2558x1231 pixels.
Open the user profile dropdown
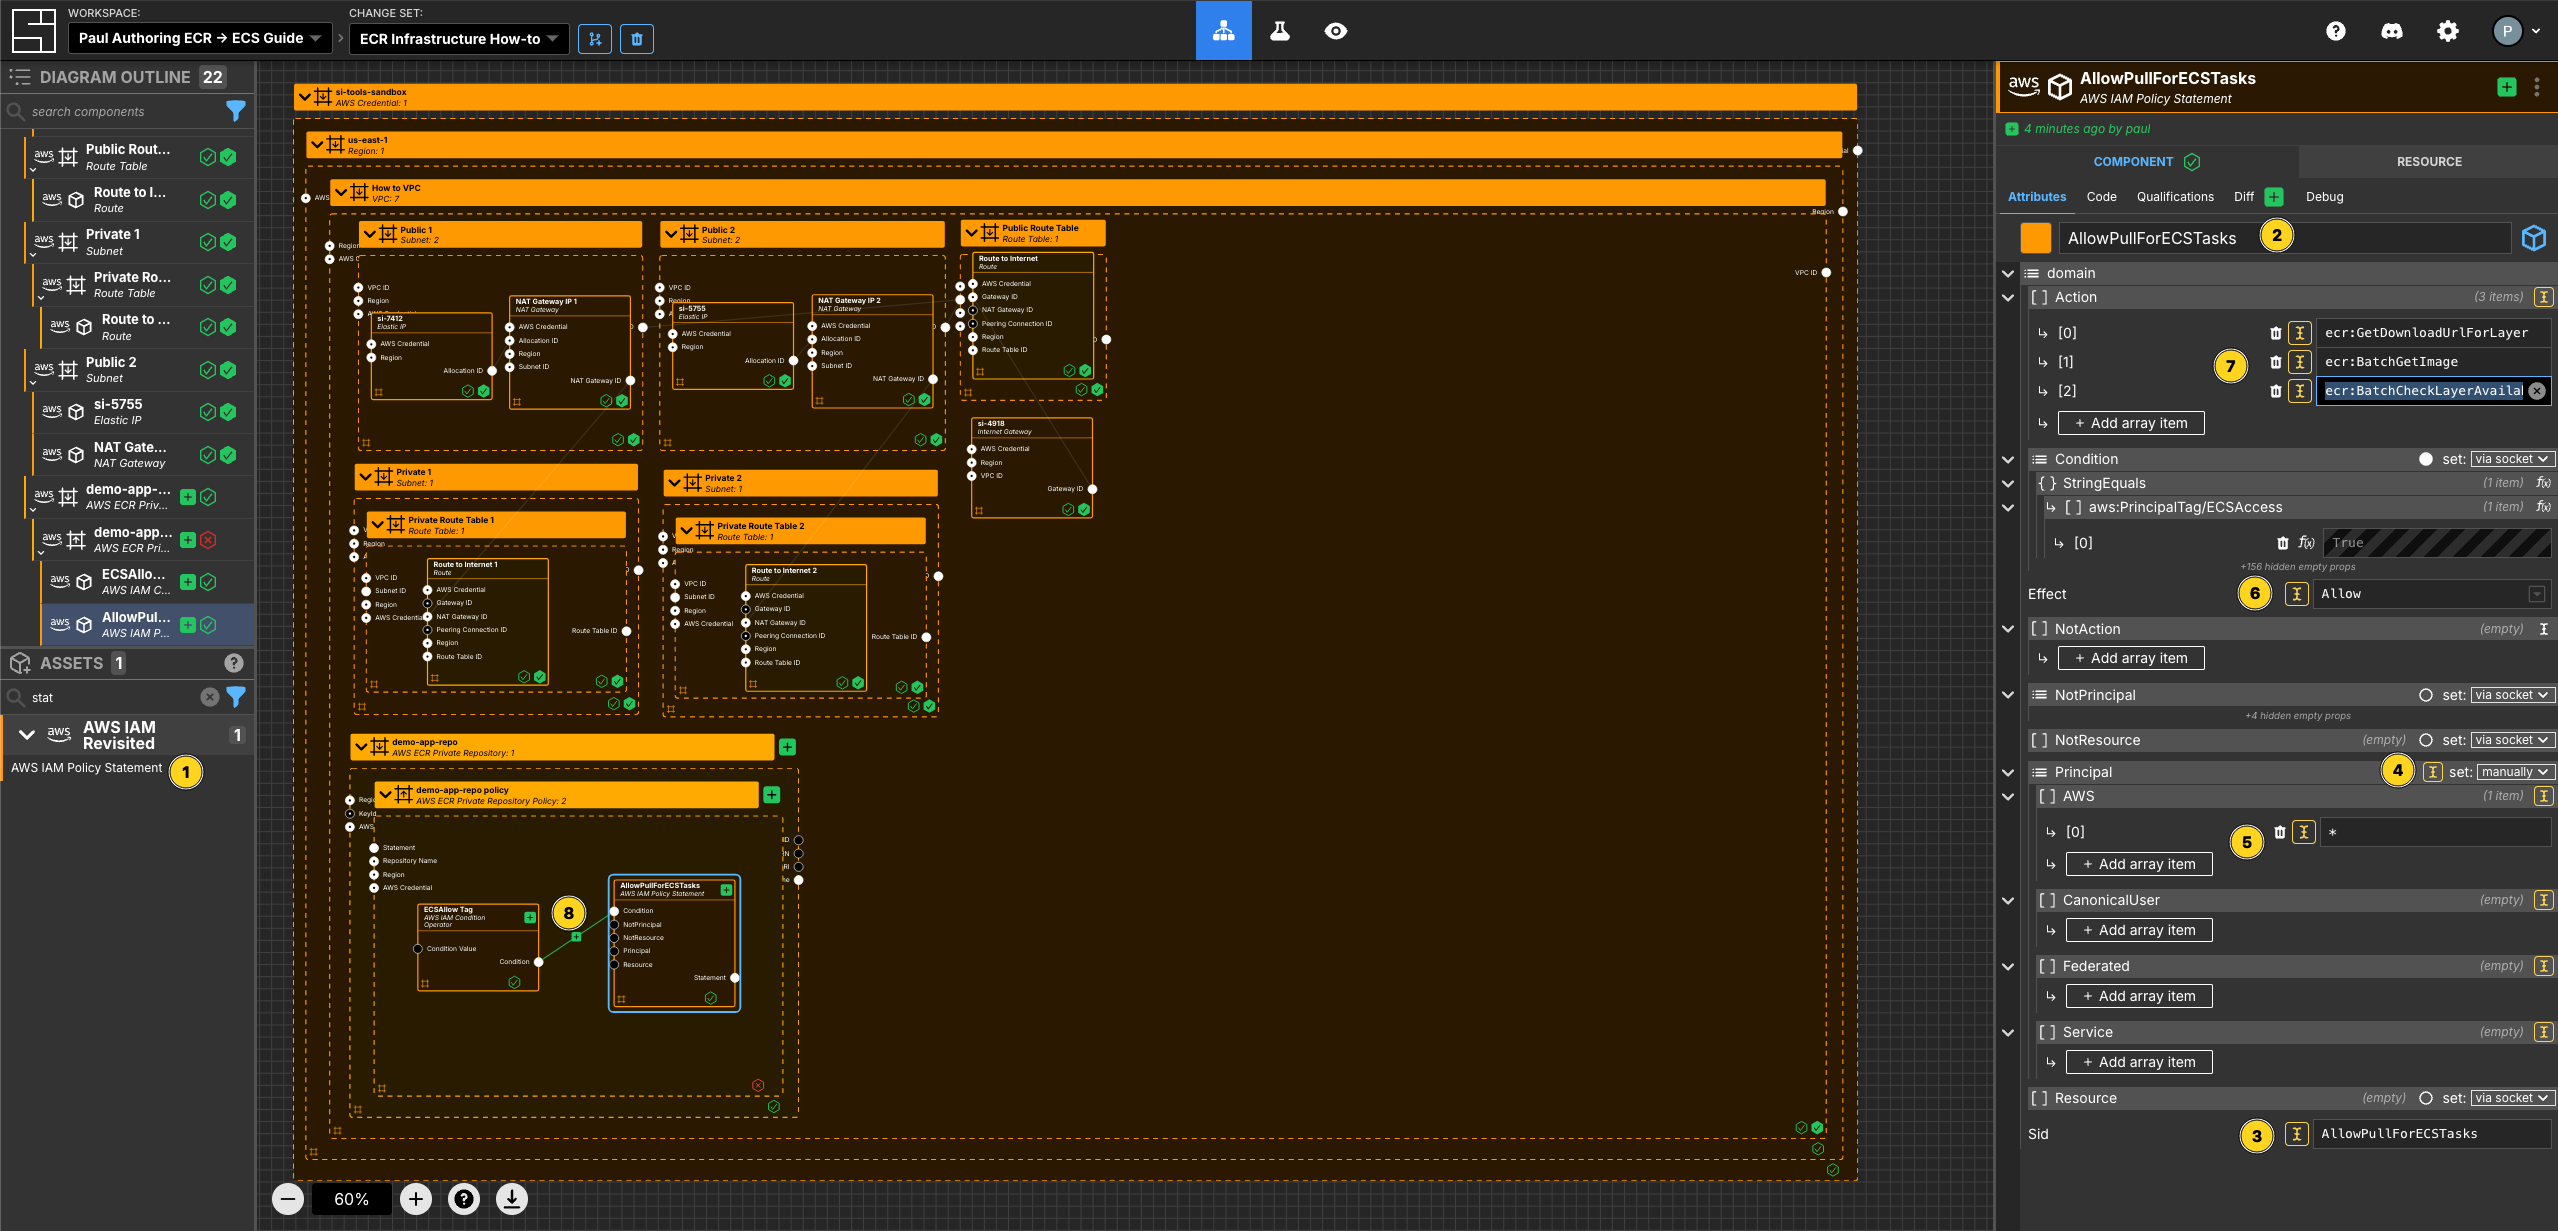pos(2517,31)
